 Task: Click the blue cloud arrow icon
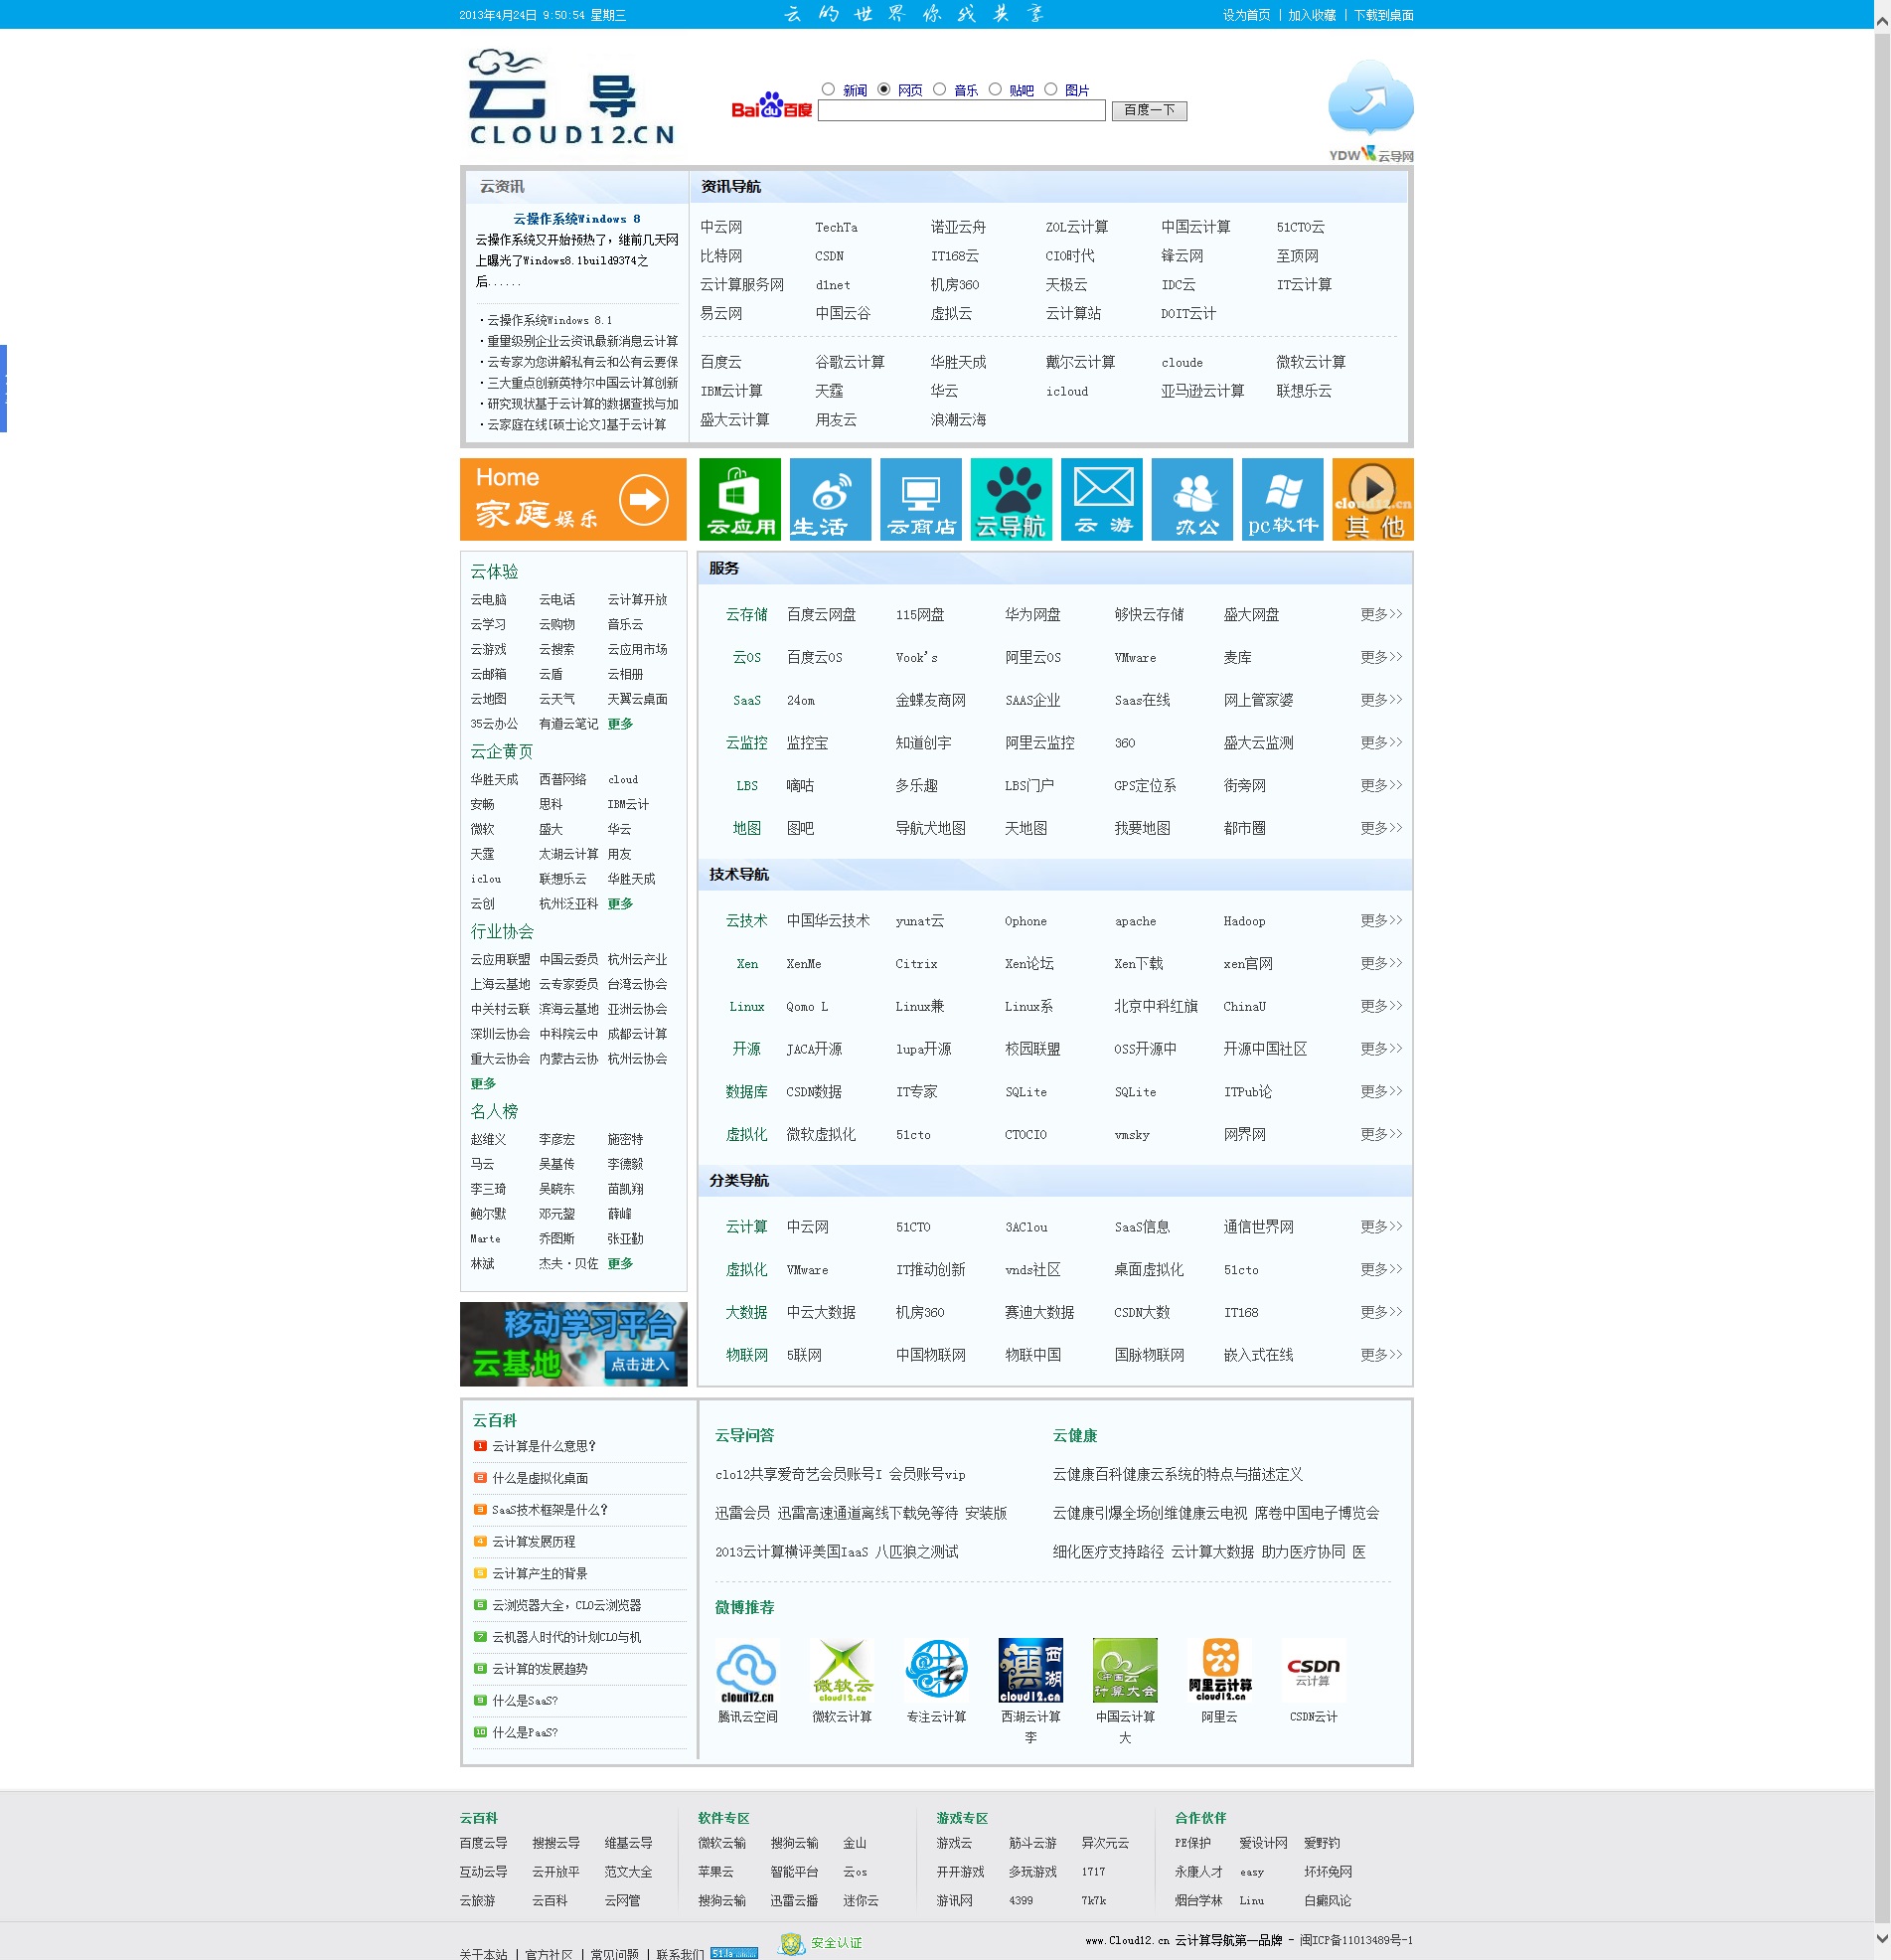pos(1370,97)
